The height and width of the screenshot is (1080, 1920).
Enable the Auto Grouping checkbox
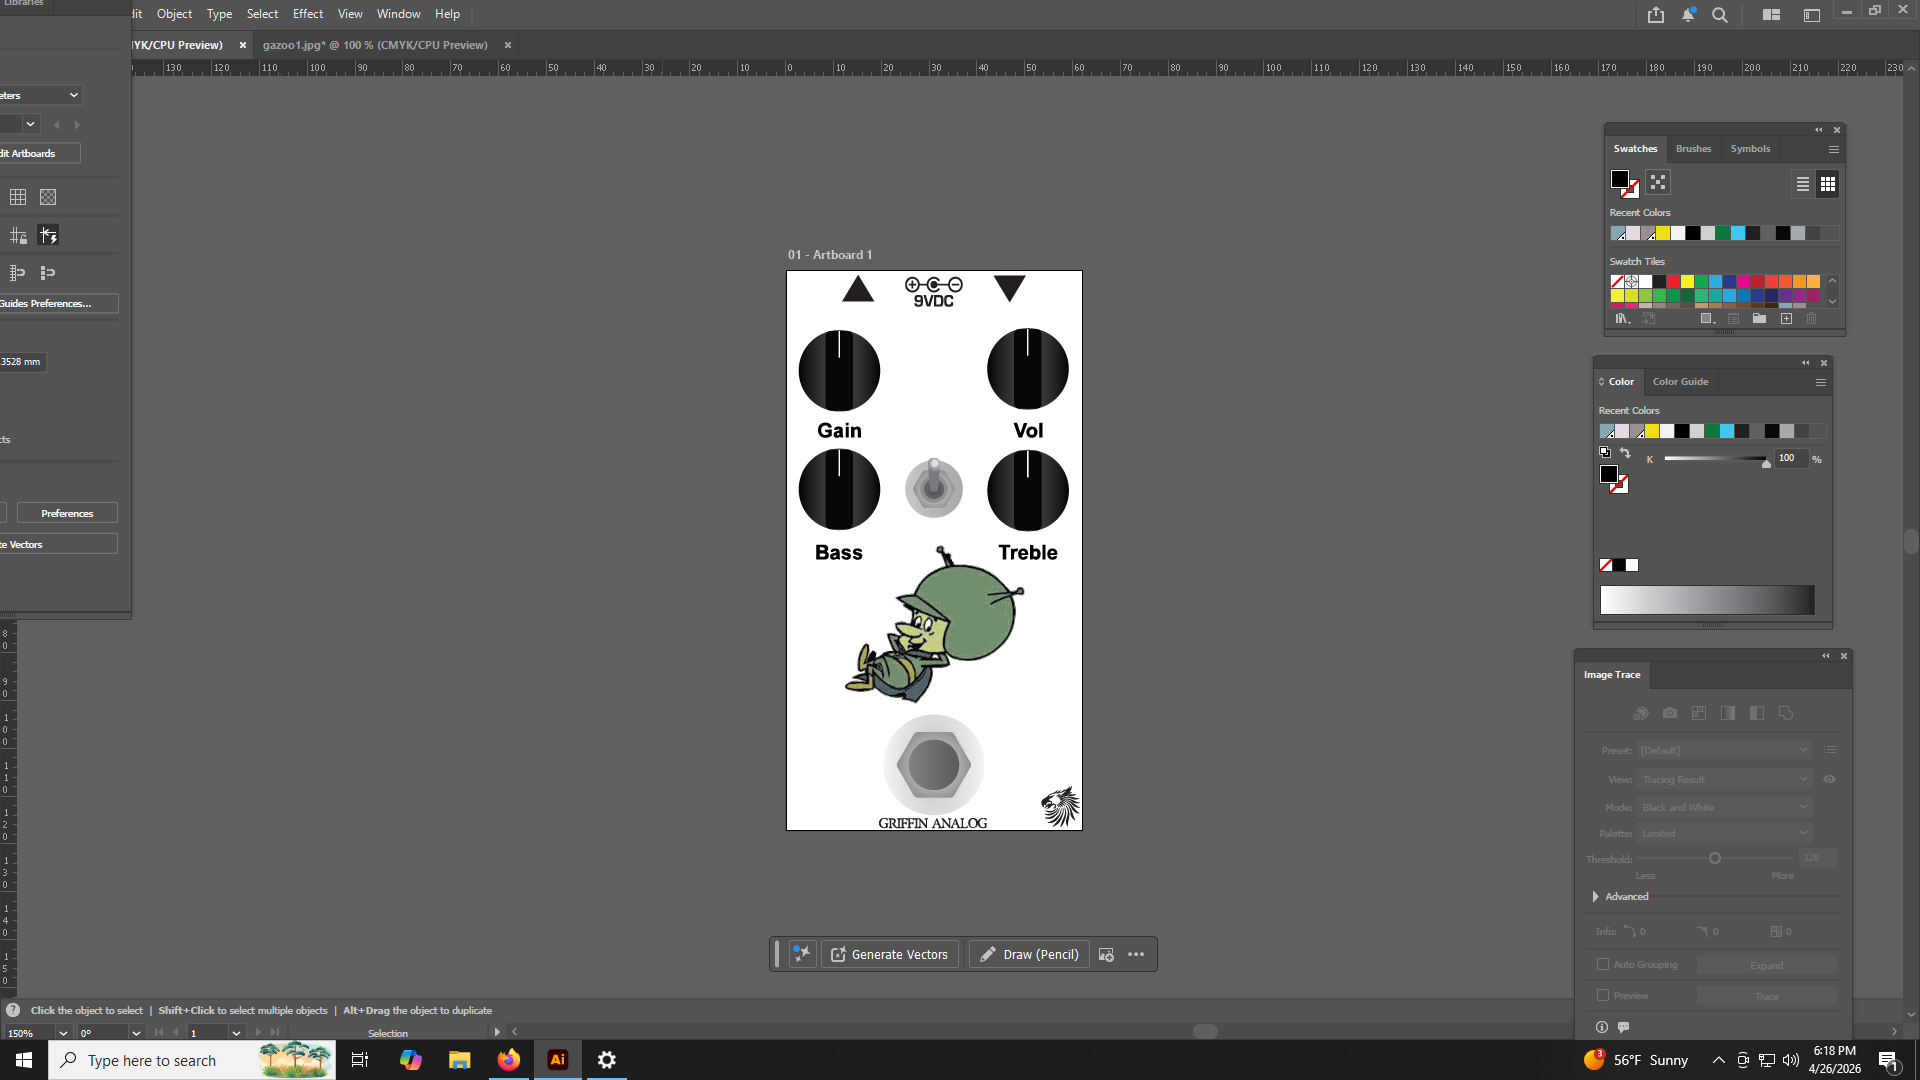(1603, 964)
